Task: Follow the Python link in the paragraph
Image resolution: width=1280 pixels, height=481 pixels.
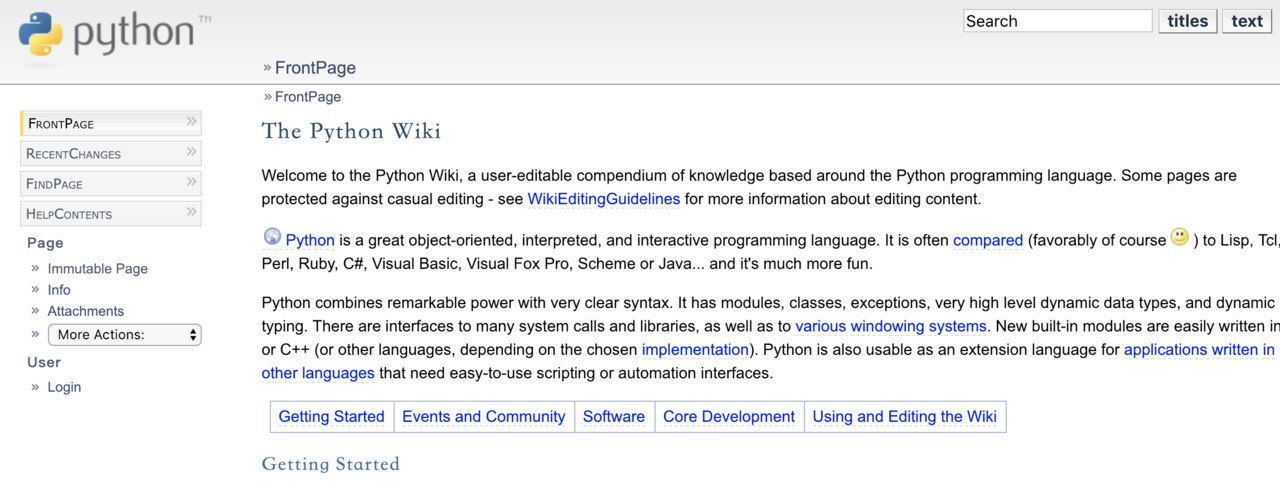Action: coord(310,241)
